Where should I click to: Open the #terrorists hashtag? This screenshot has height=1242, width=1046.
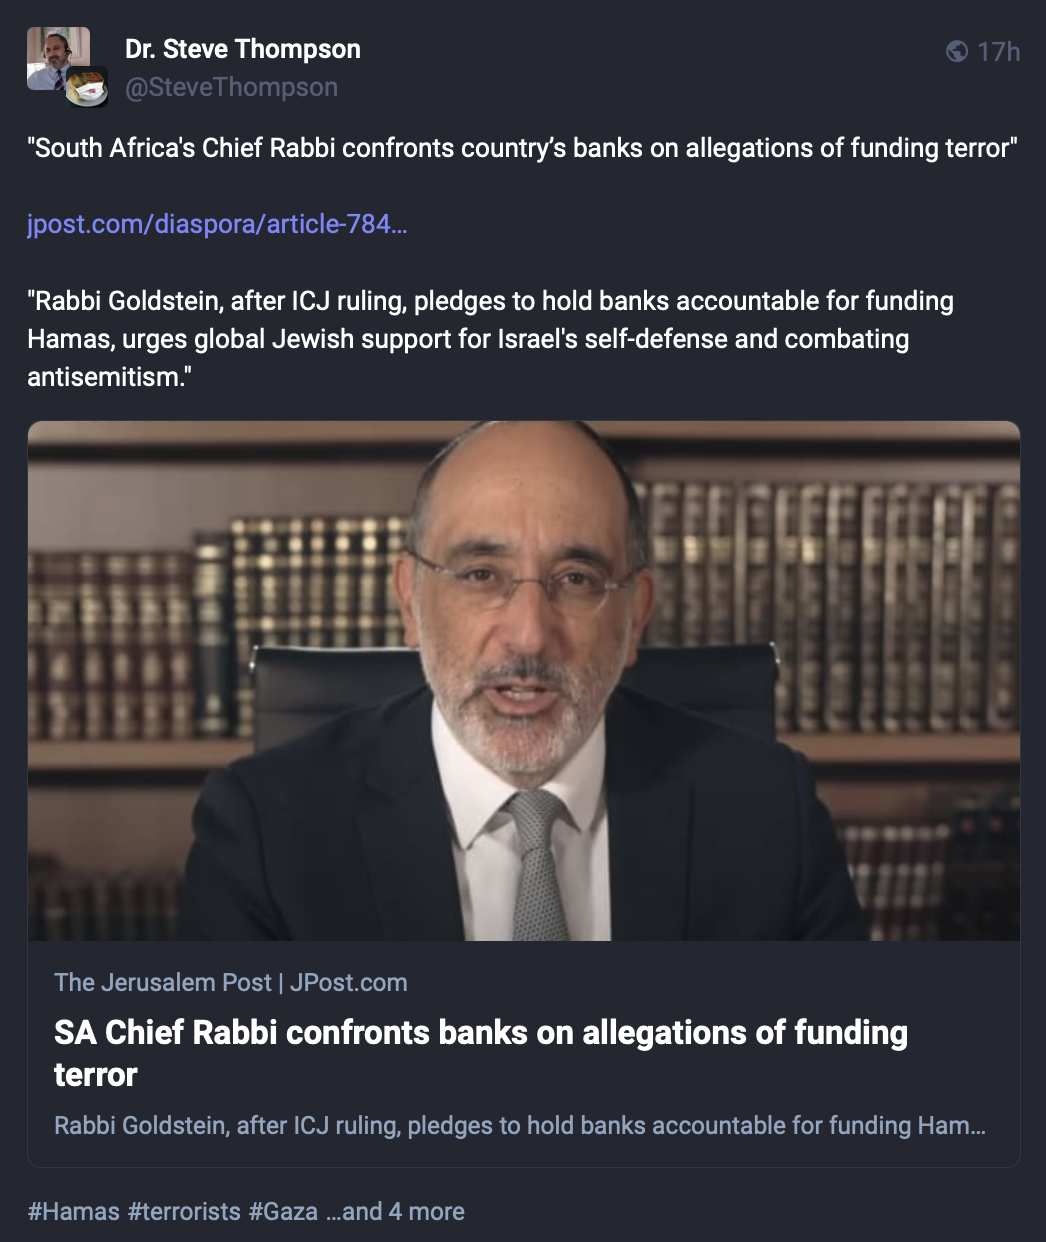click(184, 1211)
